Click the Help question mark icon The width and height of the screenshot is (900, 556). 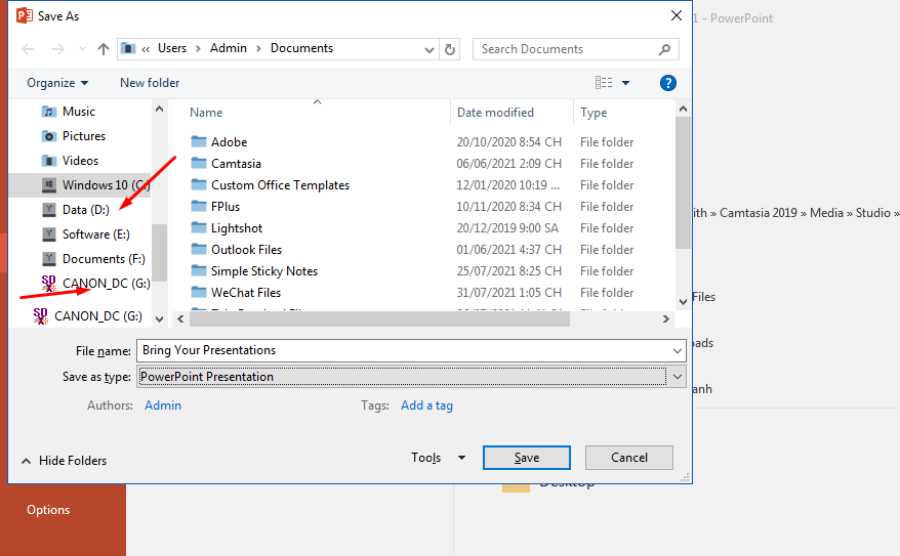[x=668, y=83]
